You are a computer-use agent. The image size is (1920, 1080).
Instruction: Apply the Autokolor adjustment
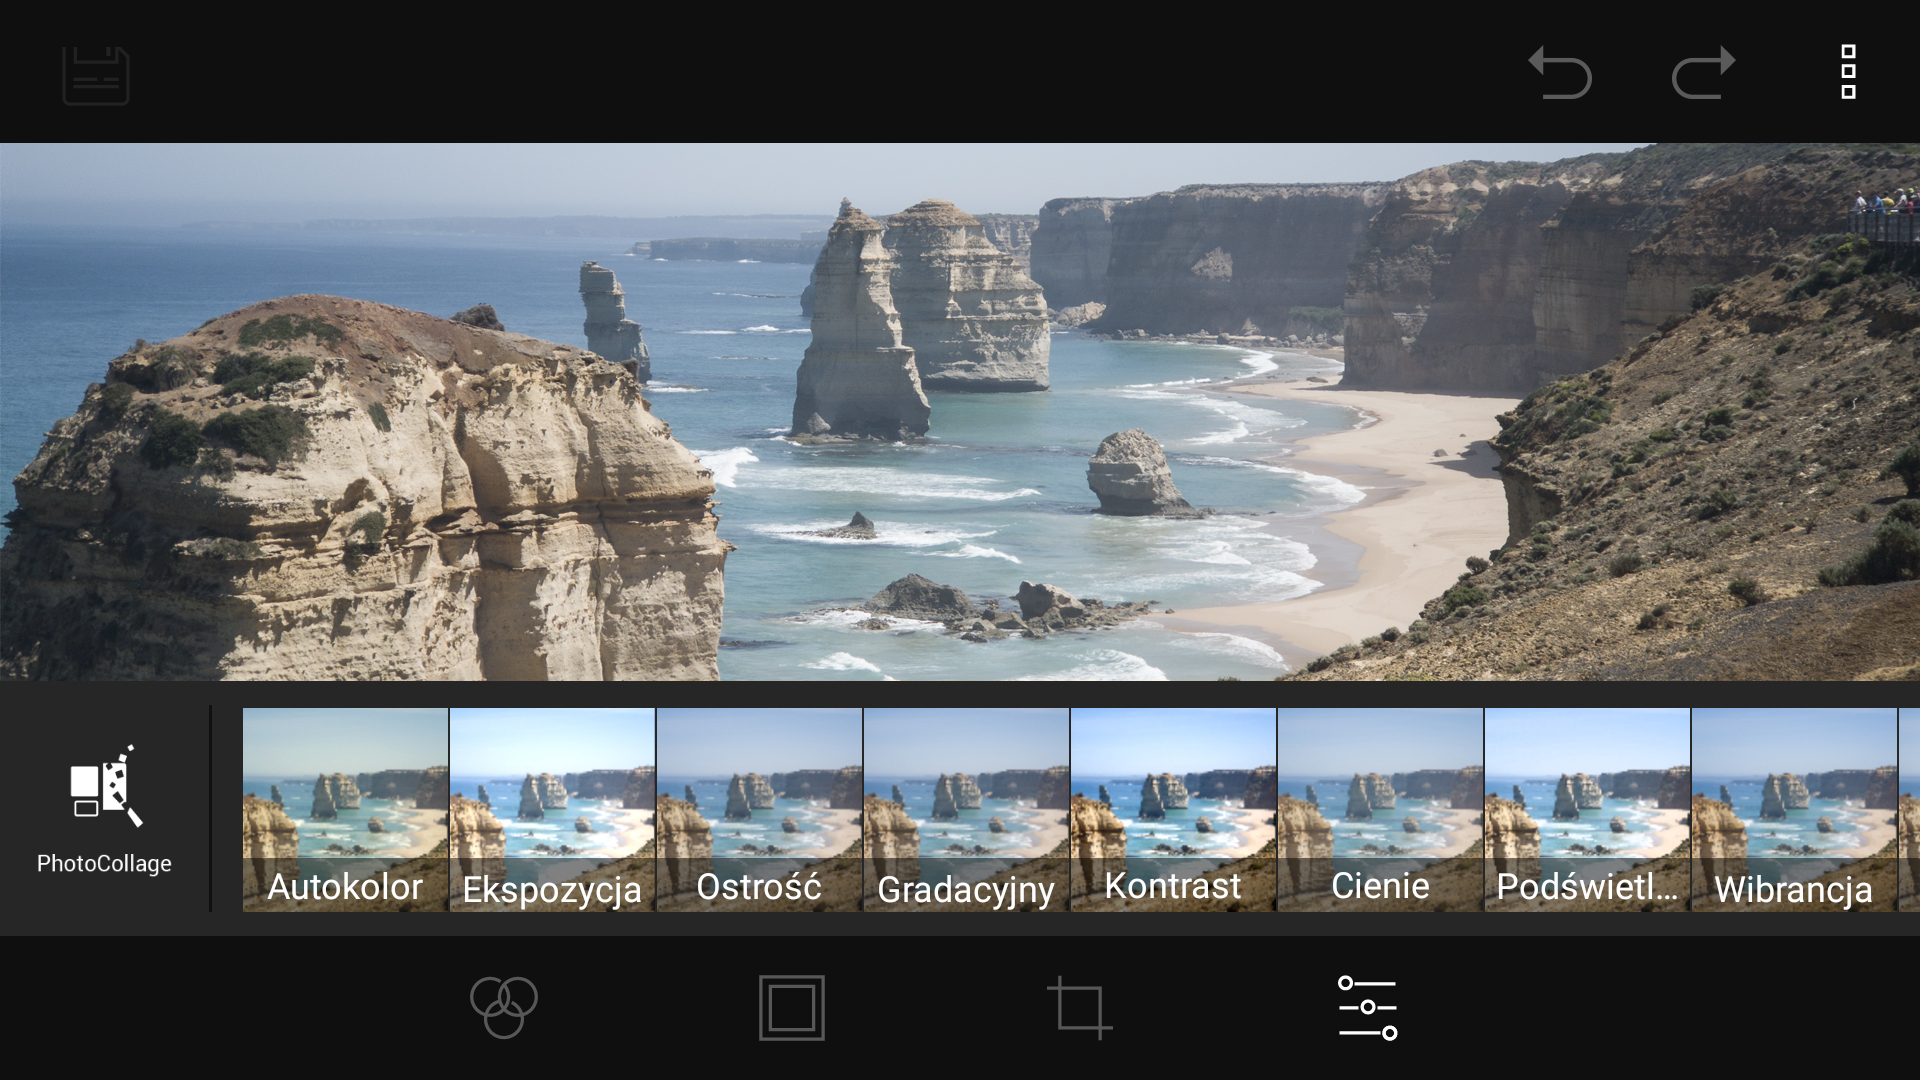pos(345,809)
